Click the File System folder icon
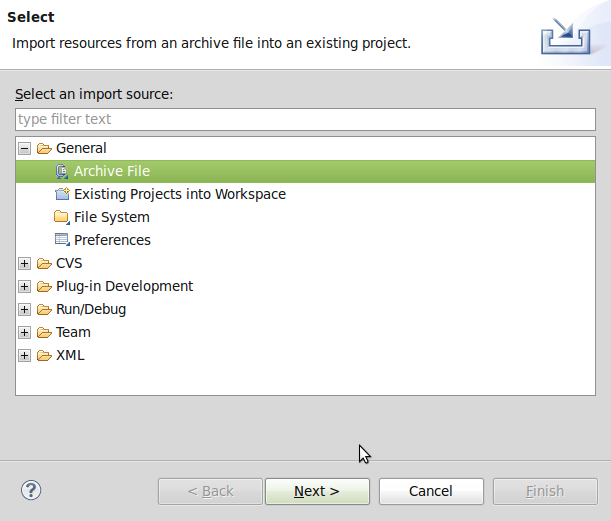Viewport: 611px width, 521px height. click(x=62, y=217)
